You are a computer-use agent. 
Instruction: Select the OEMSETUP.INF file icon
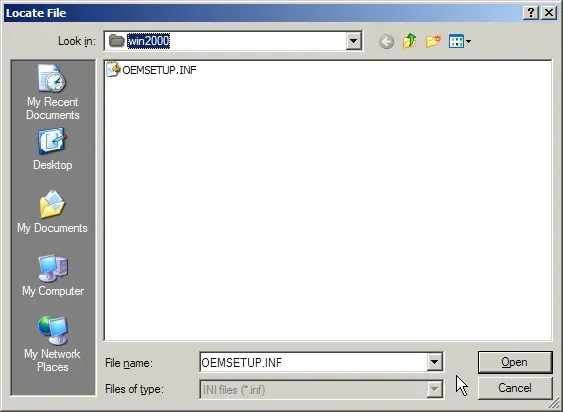113,69
